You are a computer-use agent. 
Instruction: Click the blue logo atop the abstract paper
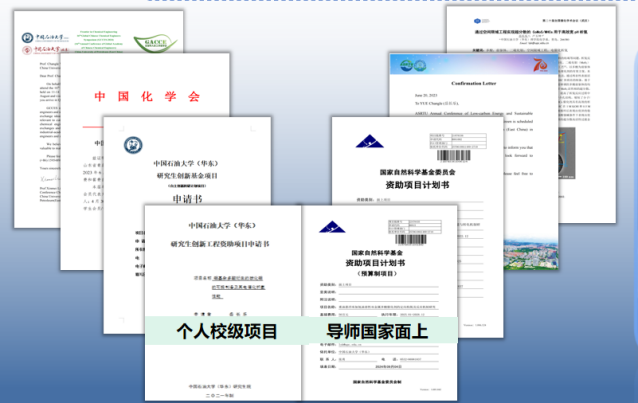tap(478, 21)
